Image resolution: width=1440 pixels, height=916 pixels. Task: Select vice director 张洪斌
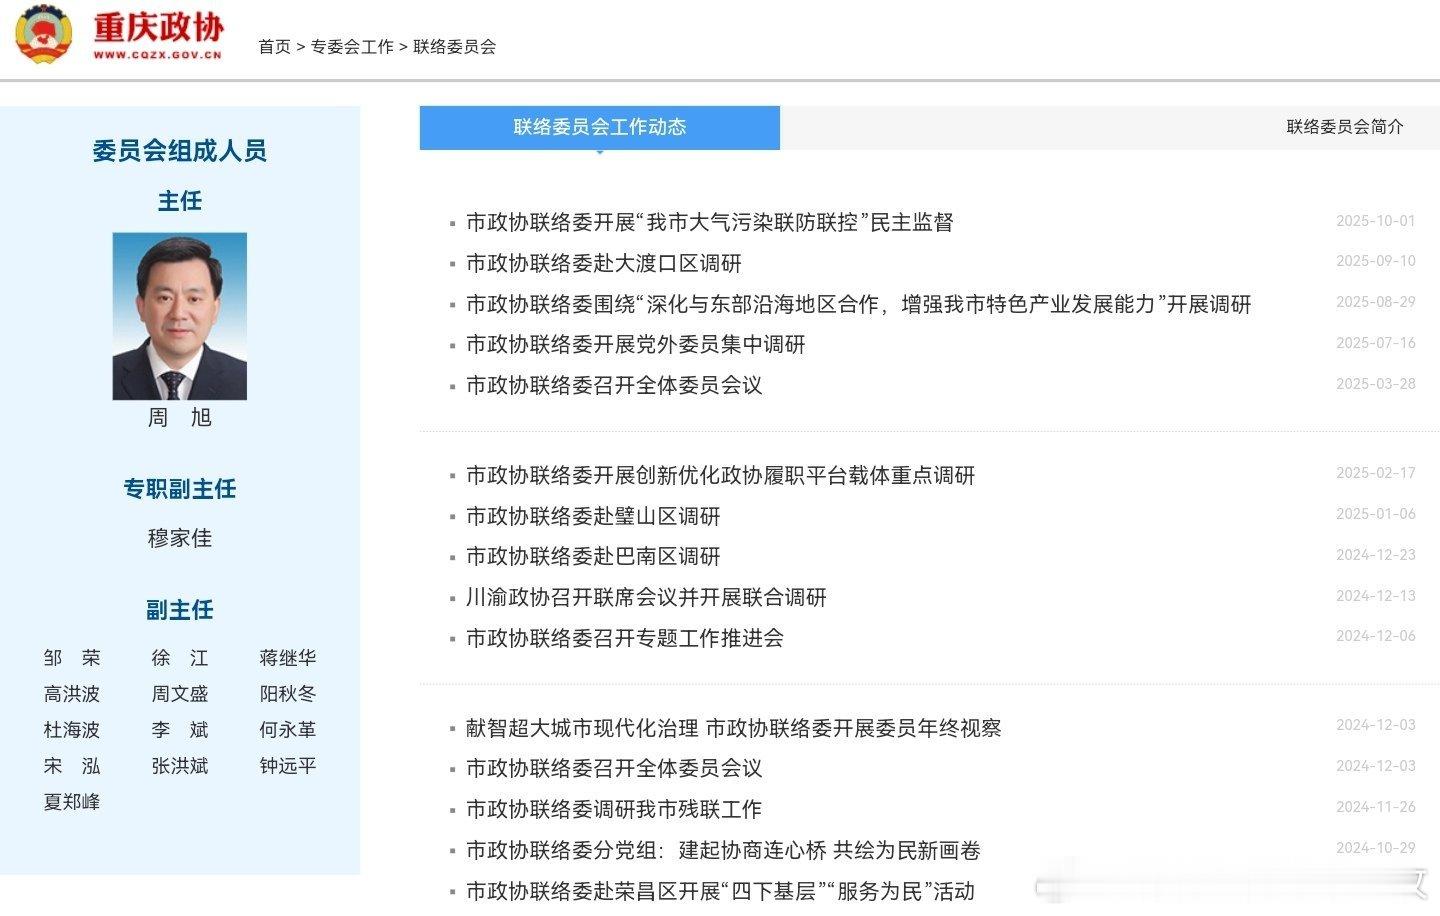180,766
